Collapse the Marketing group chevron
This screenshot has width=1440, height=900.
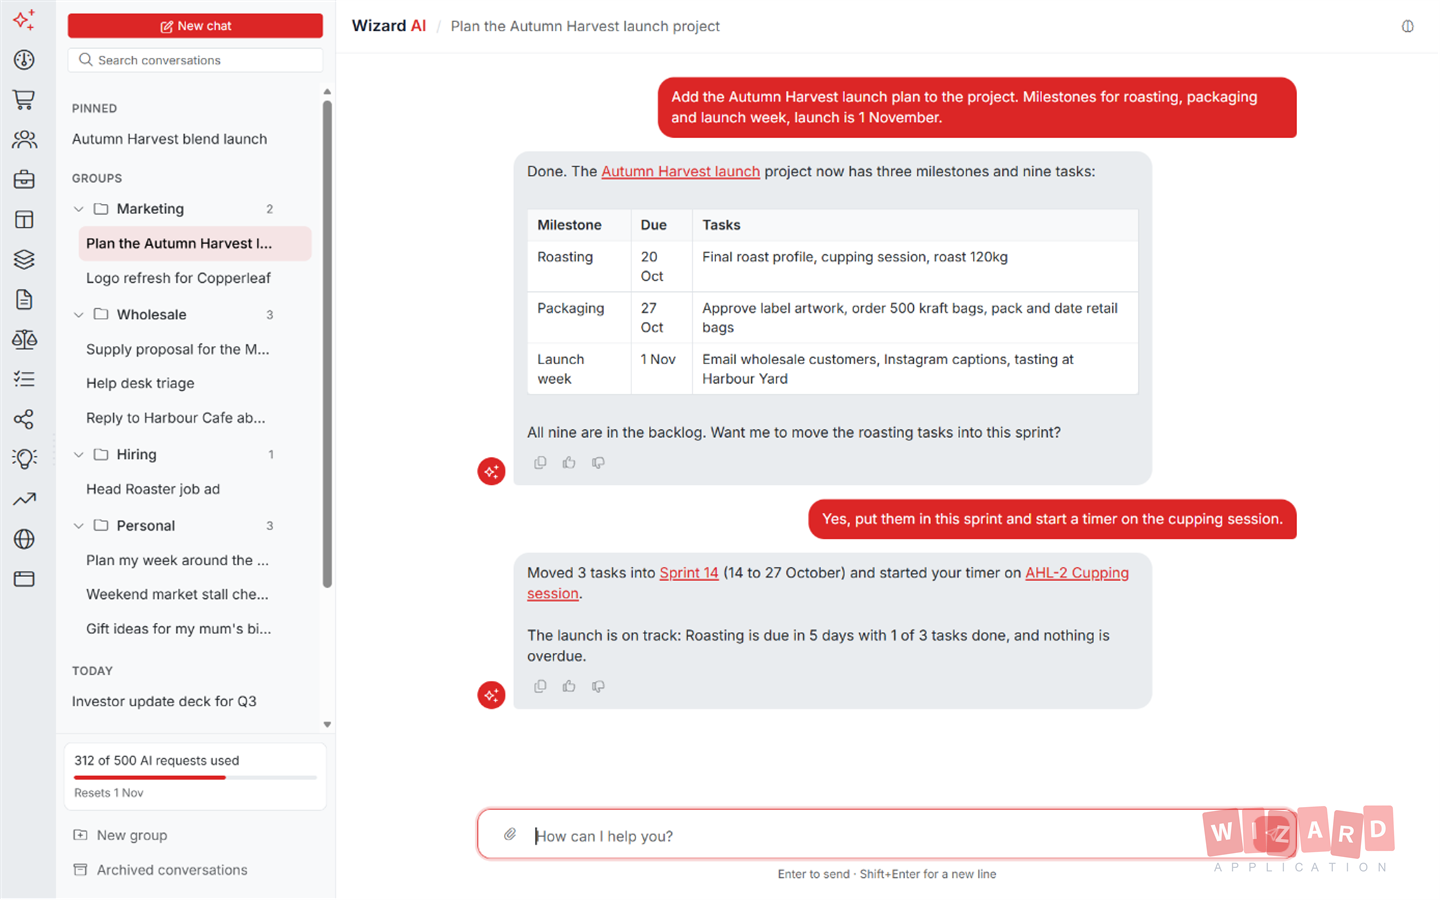pyautogui.click(x=79, y=209)
